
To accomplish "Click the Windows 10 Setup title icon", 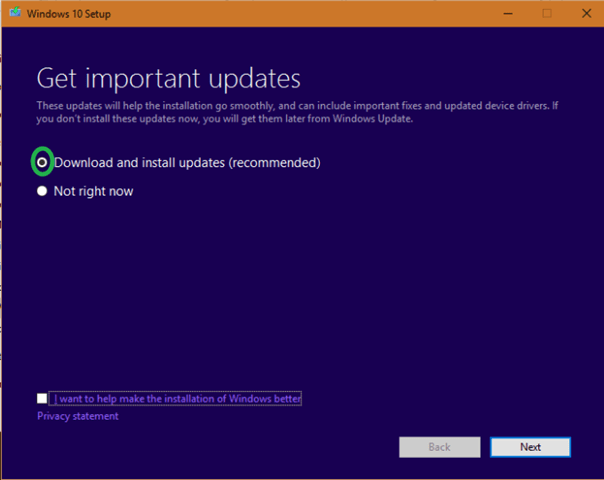I will [x=15, y=12].
